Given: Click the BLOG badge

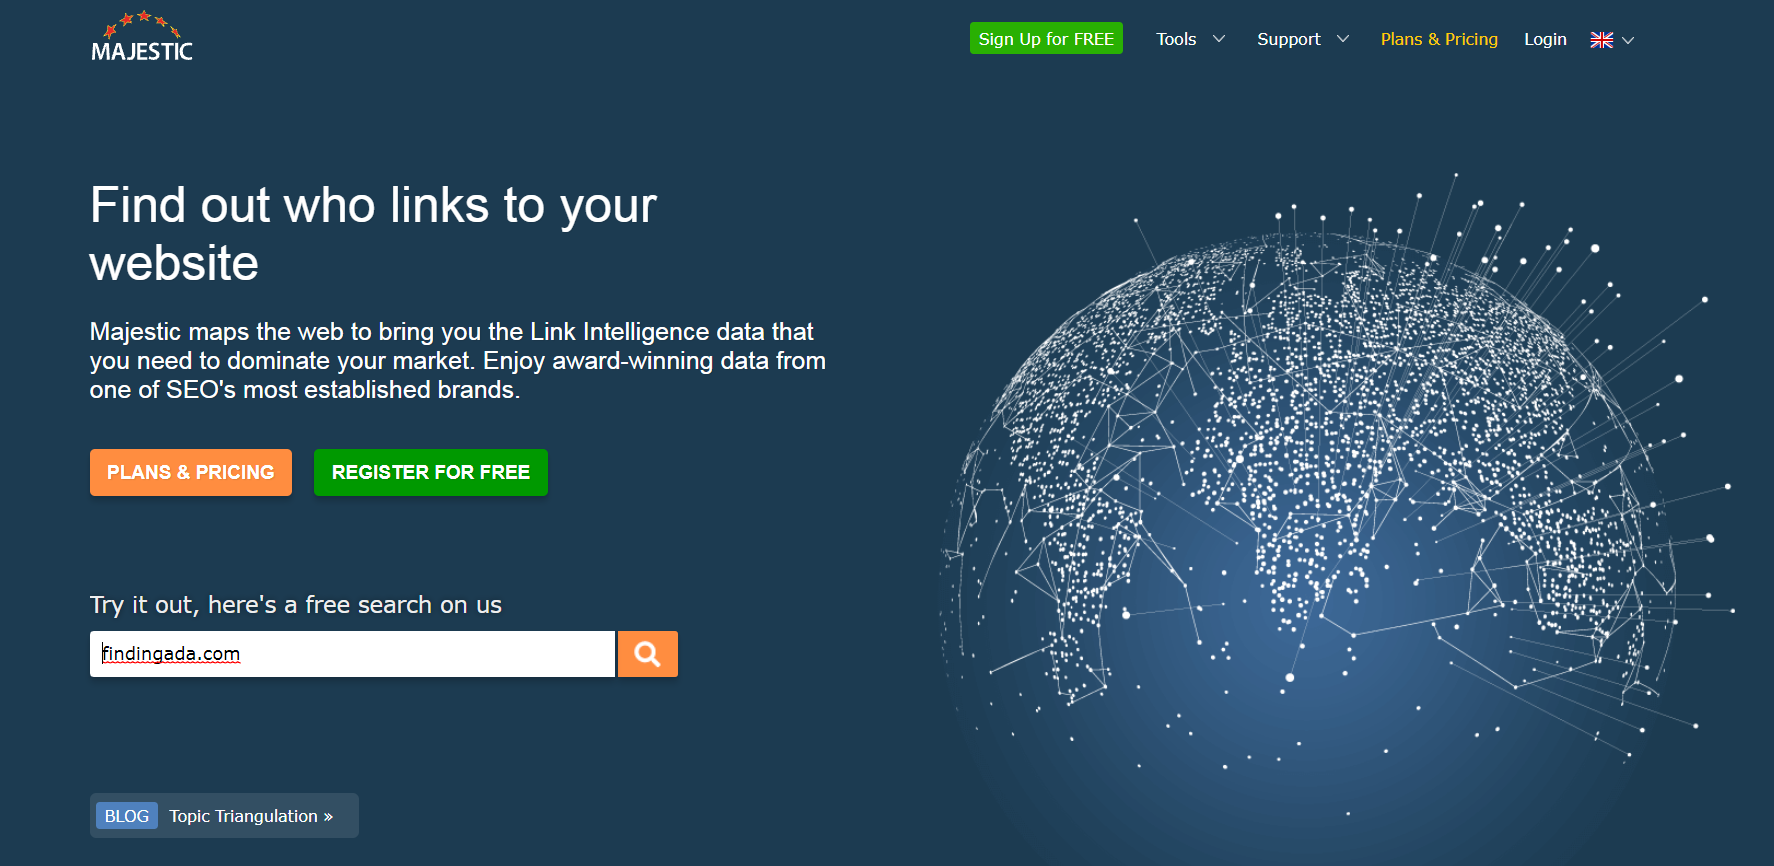Looking at the screenshot, I should [127, 816].
